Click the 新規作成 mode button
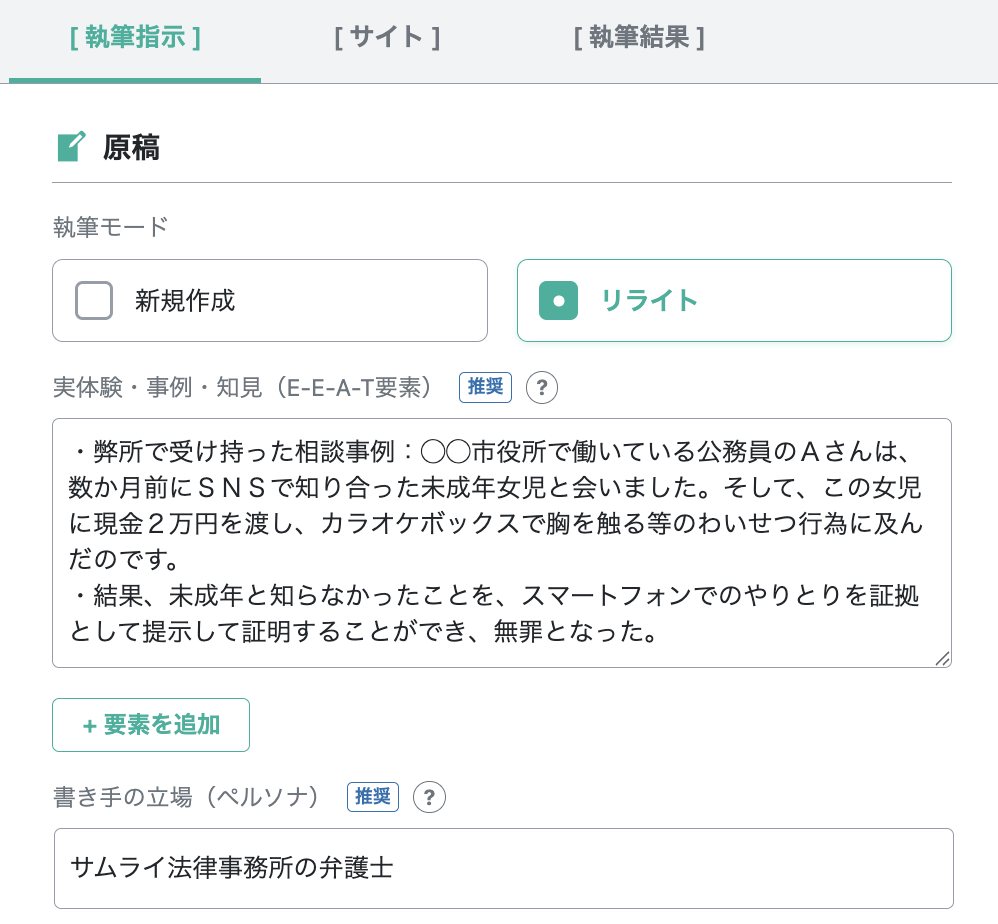This screenshot has width=998, height=924. (x=270, y=300)
